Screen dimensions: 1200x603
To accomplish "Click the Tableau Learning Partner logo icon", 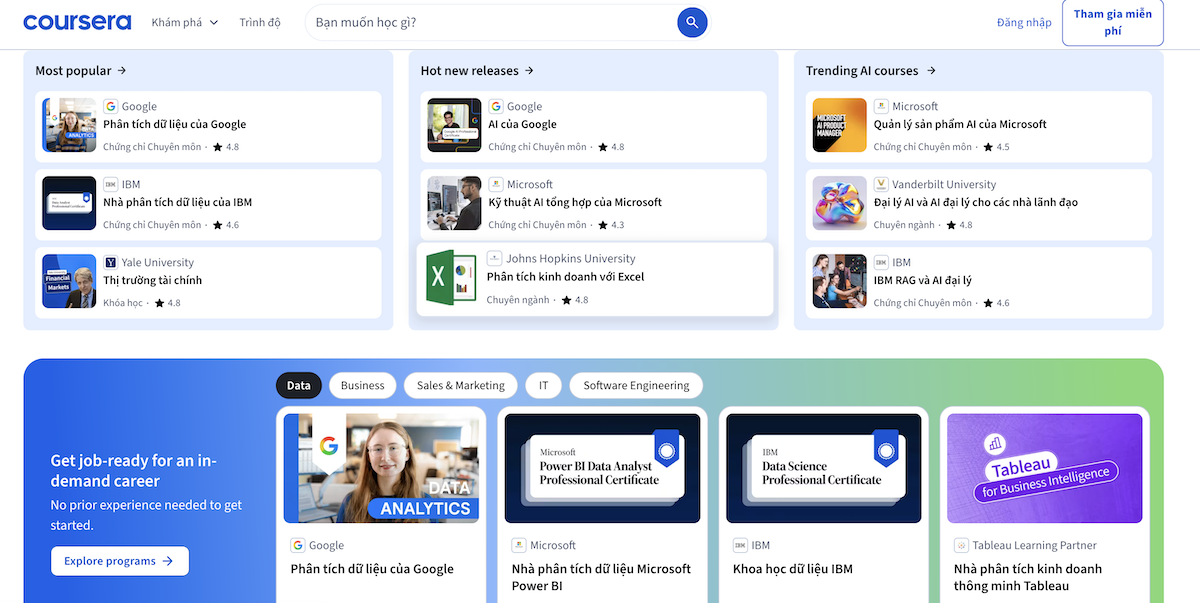I will tap(961, 545).
